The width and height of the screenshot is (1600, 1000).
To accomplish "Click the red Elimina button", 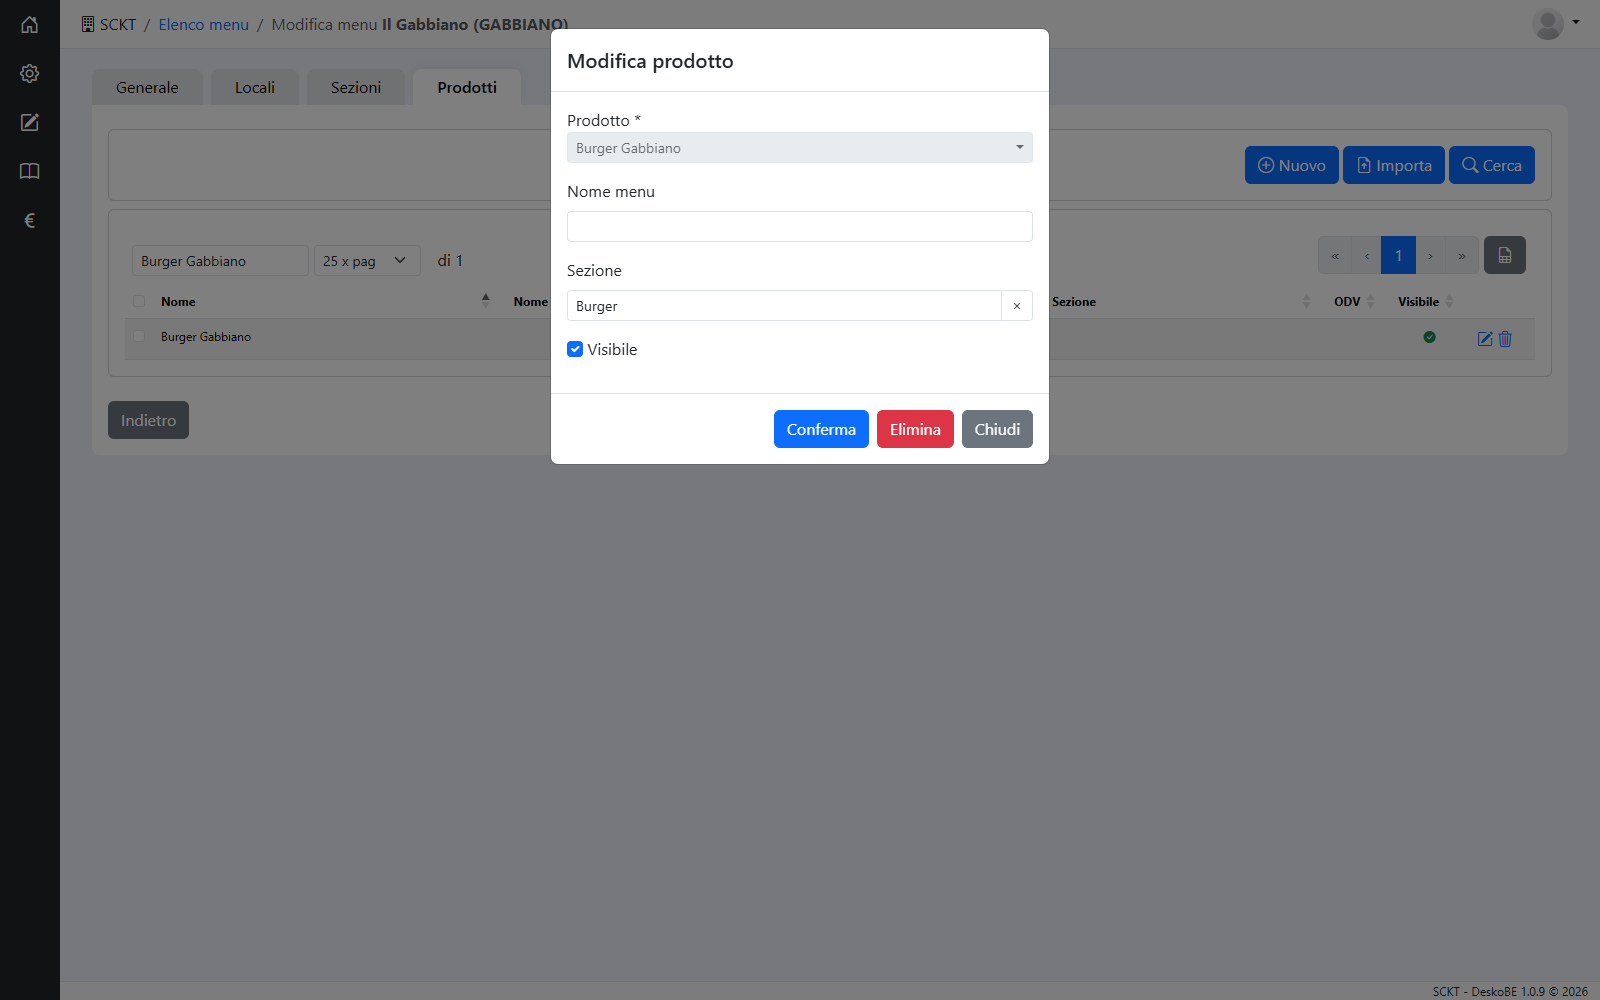I will point(915,429).
